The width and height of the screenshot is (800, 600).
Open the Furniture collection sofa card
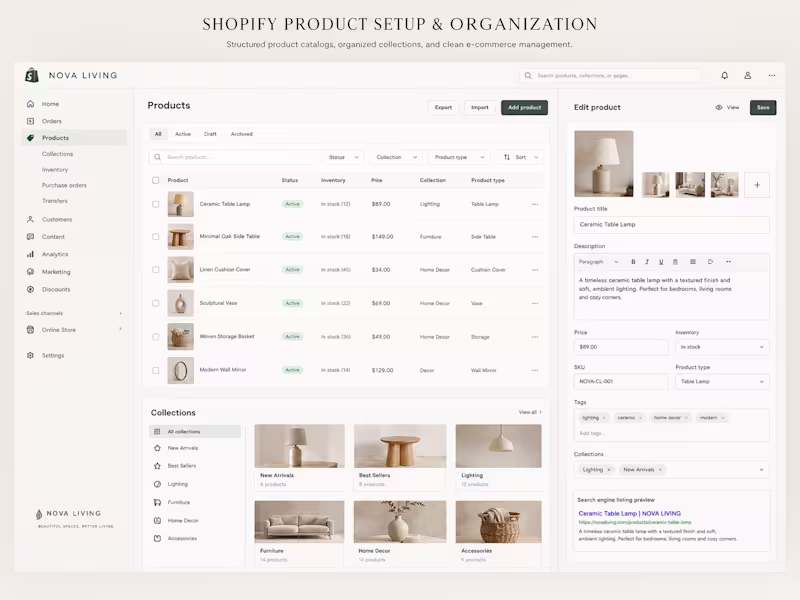pyautogui.click(x=299, y=532)
